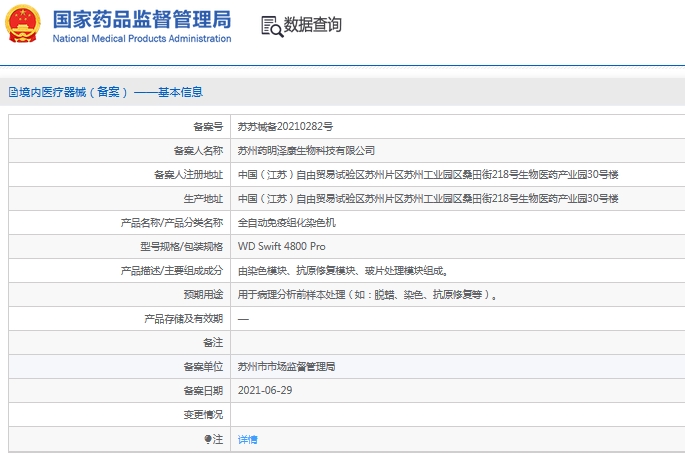Click the document icon before 境内医疗器械

pyautogui.click(x=13, y=92)
